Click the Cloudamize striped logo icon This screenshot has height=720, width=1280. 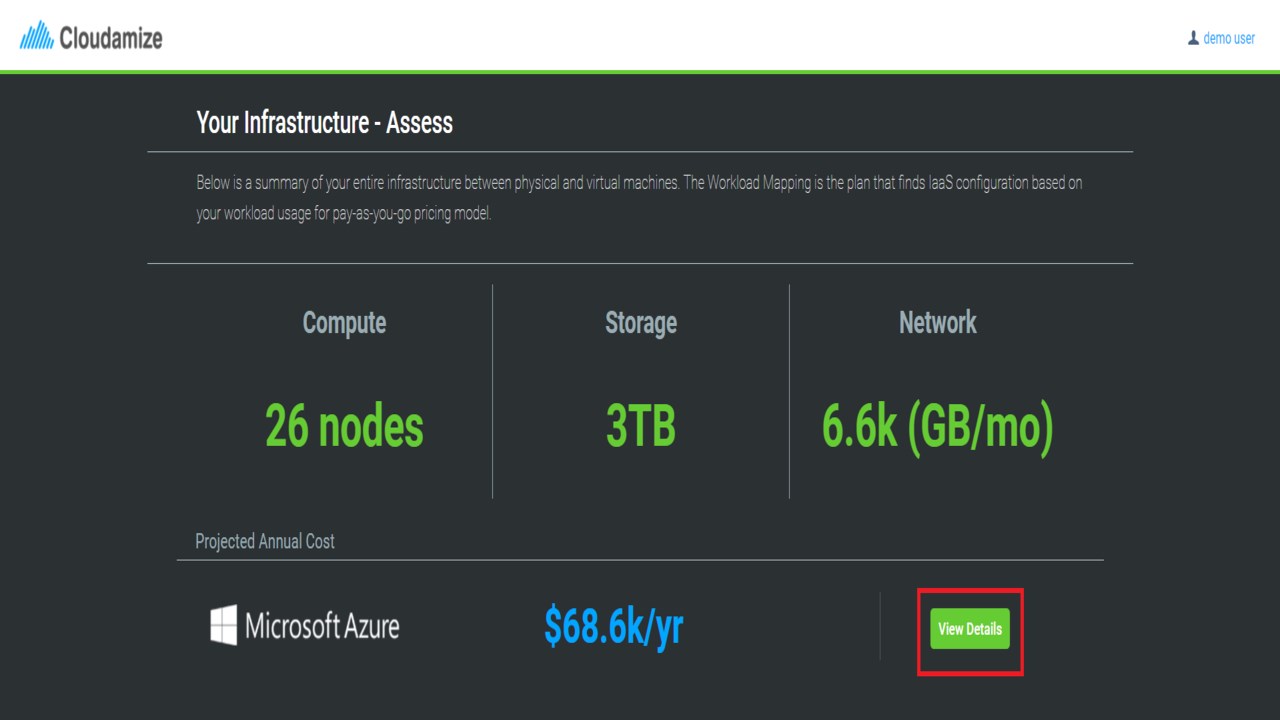click(37, 39)
